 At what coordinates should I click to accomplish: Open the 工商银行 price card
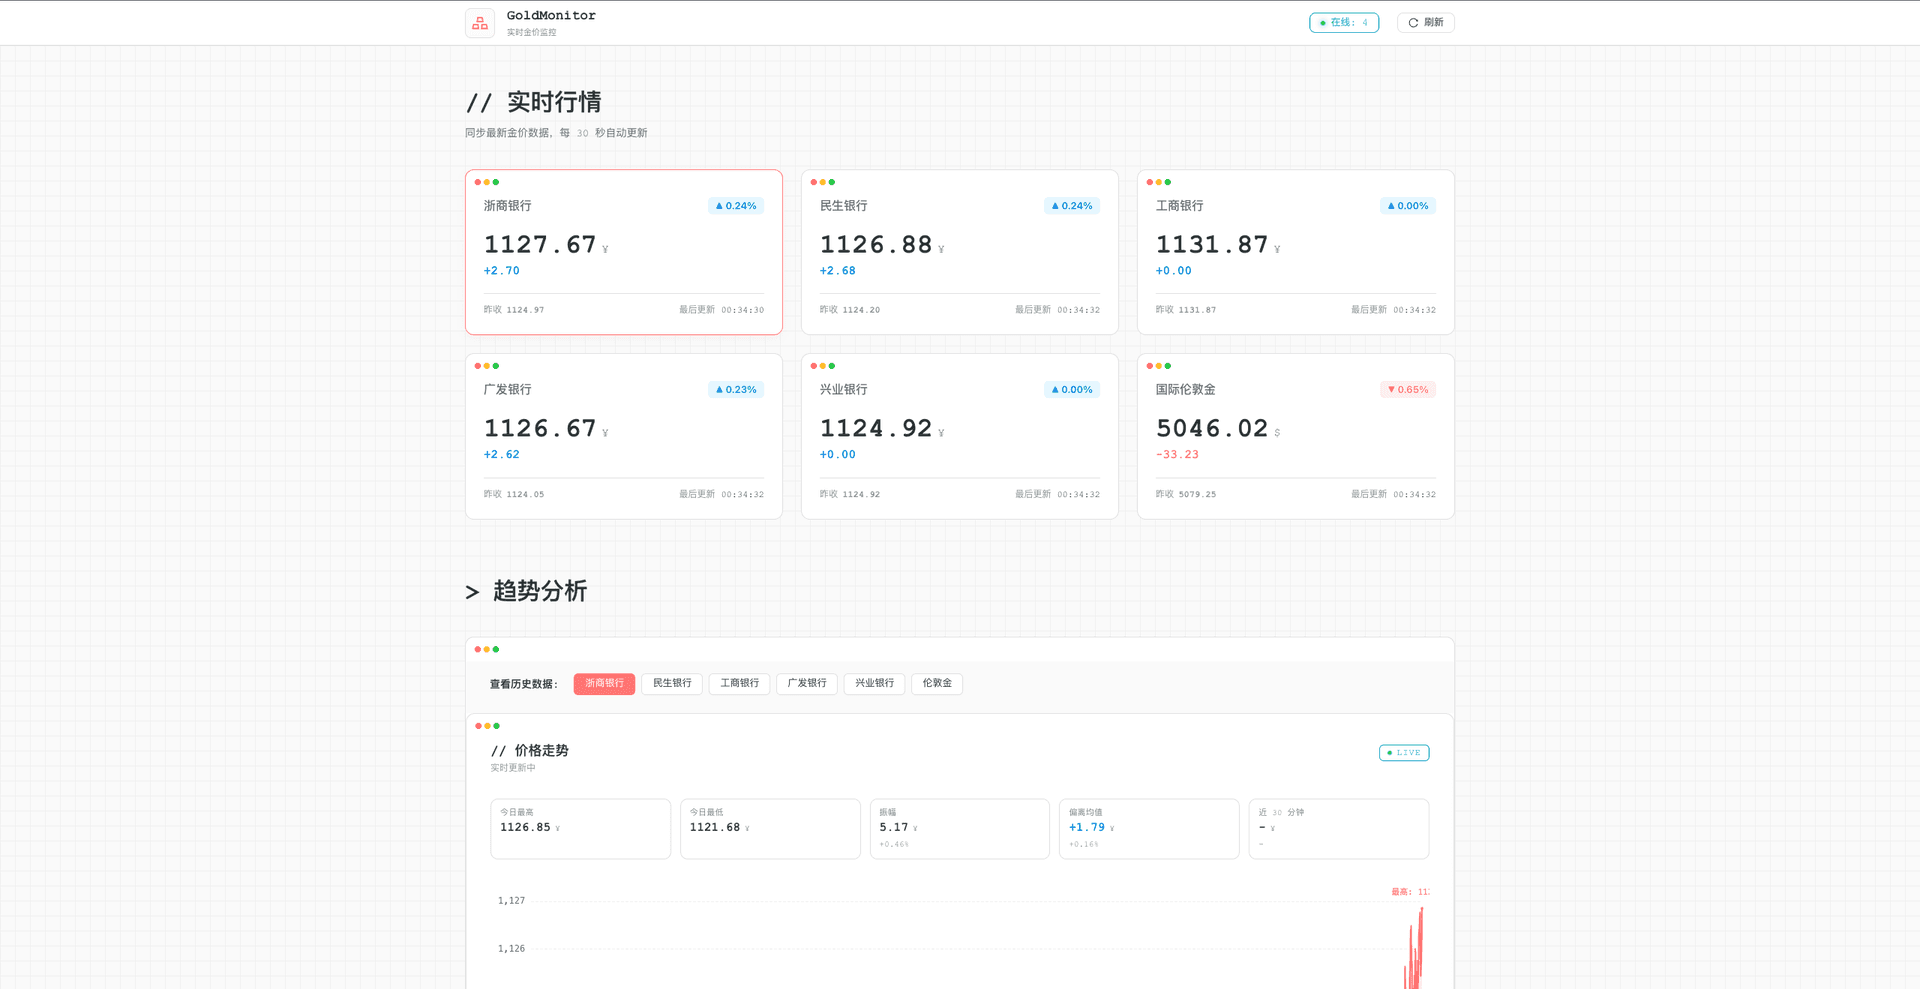coord(1295,252)
